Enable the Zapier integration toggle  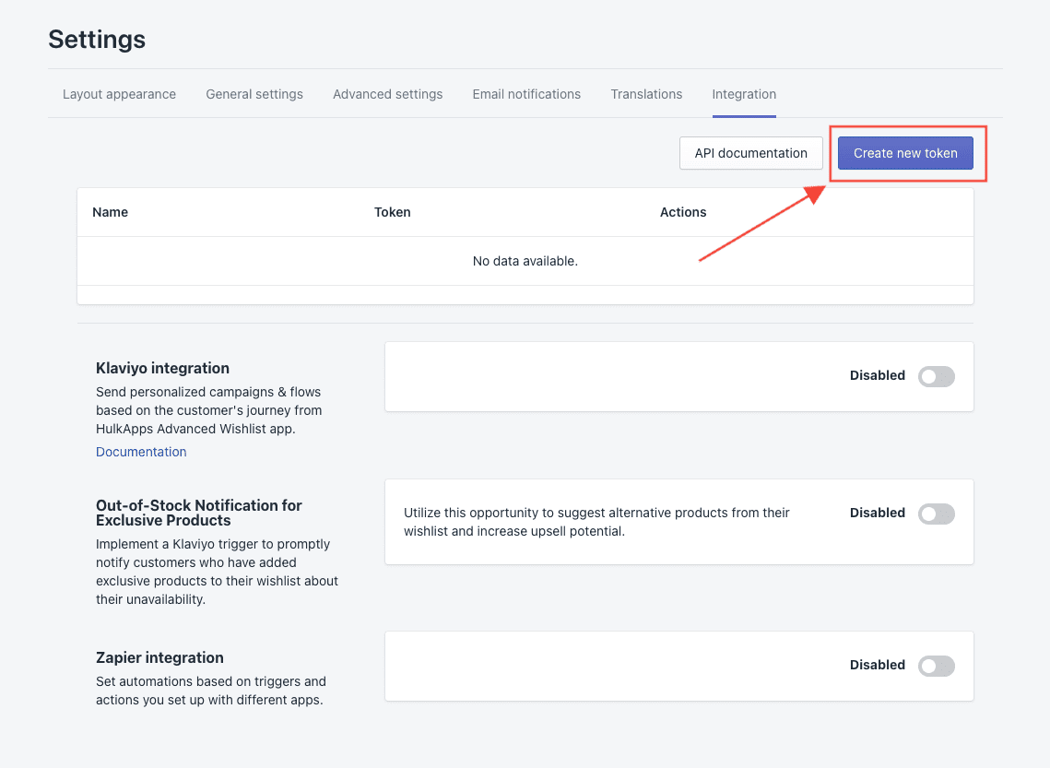pos(936,666)
